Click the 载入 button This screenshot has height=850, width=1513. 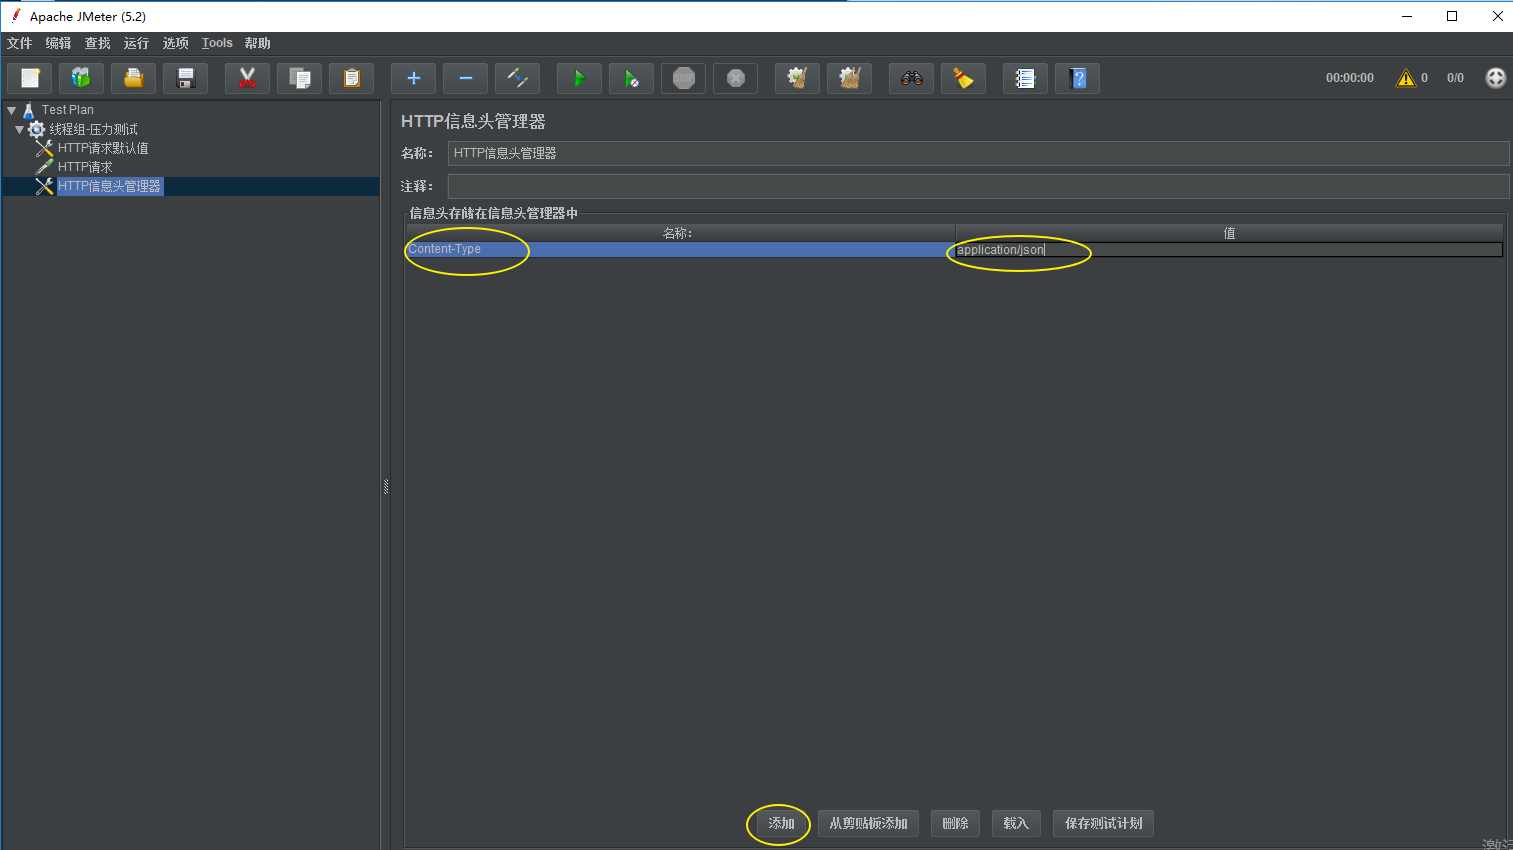[1016, 823]
